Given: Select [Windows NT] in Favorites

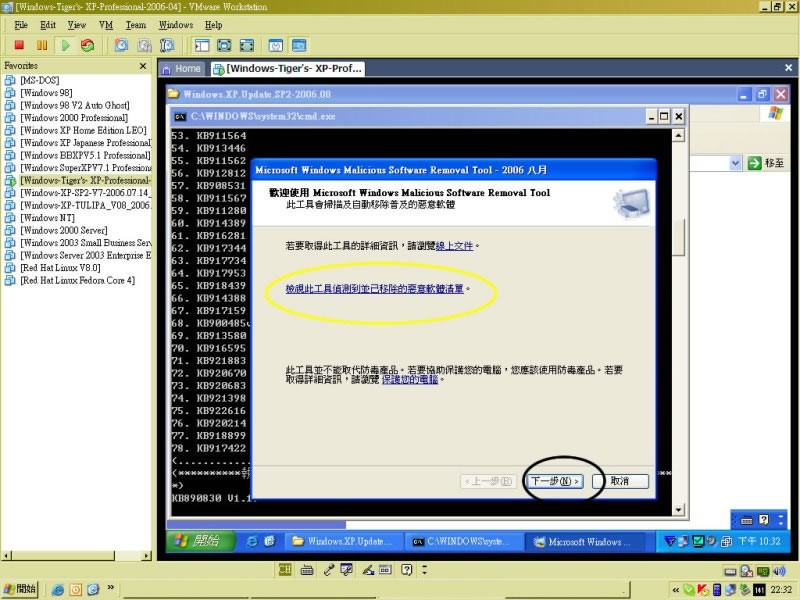Looking at the screenshot, I should coord(47,218).
